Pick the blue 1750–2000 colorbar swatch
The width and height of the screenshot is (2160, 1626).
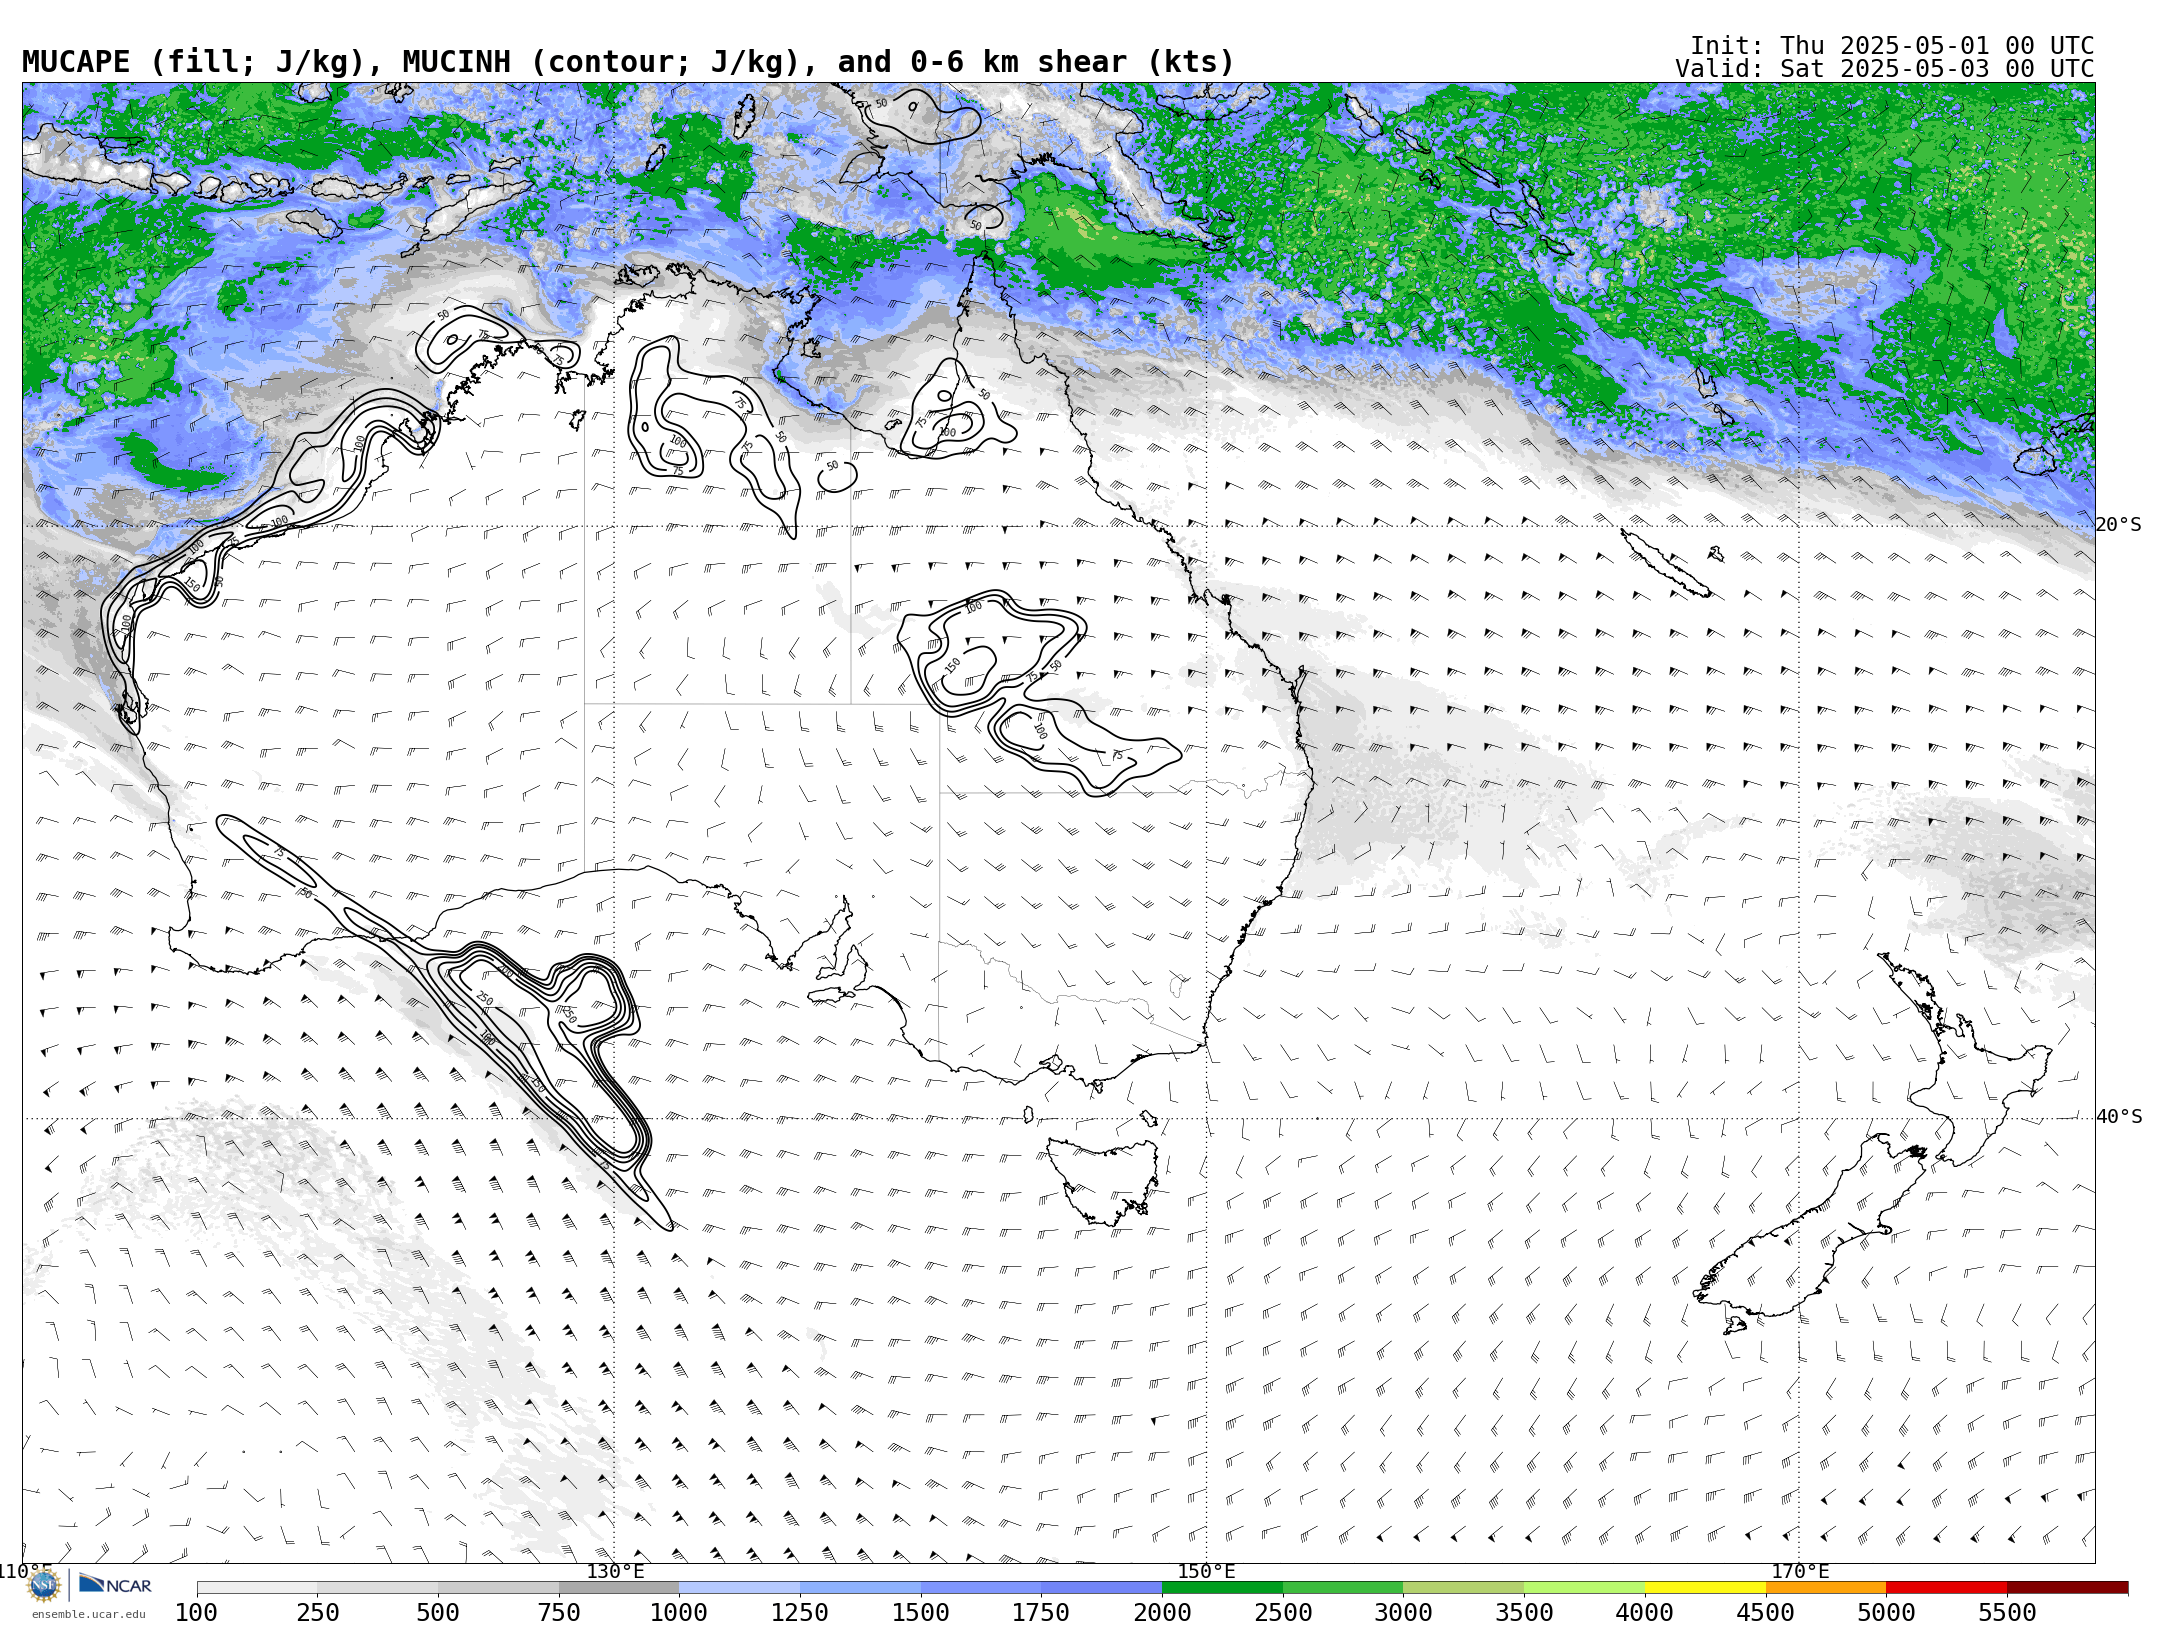[x=1102, y=1588]
